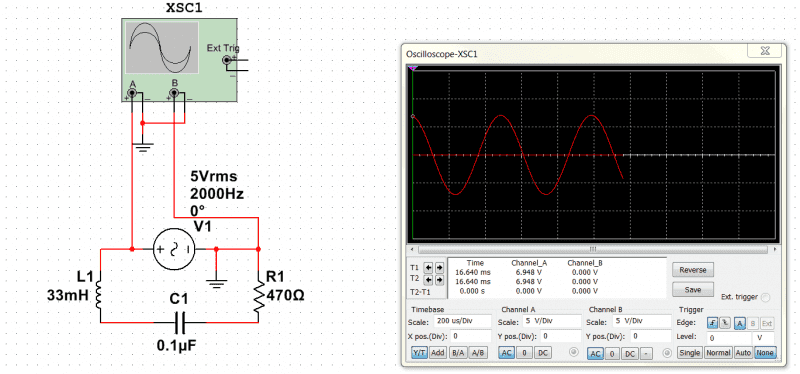Open trigger Level unit V box
This screenshot has height=374, width=800.
[x=763, y=338]
